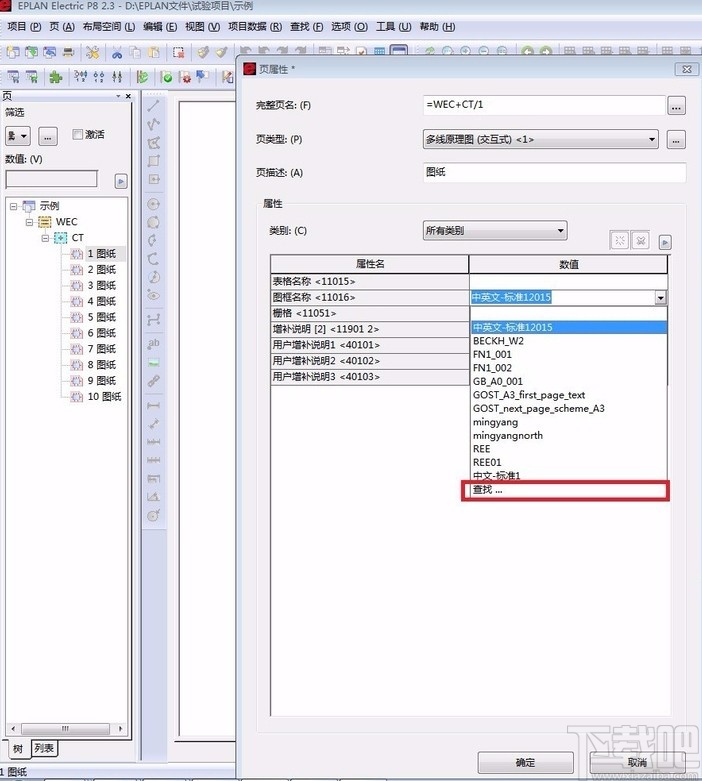Image resolution: width=702 pixels, height=781 pixels.
Task: Click the printer icon in the toolbar
Action: (68, 52)
